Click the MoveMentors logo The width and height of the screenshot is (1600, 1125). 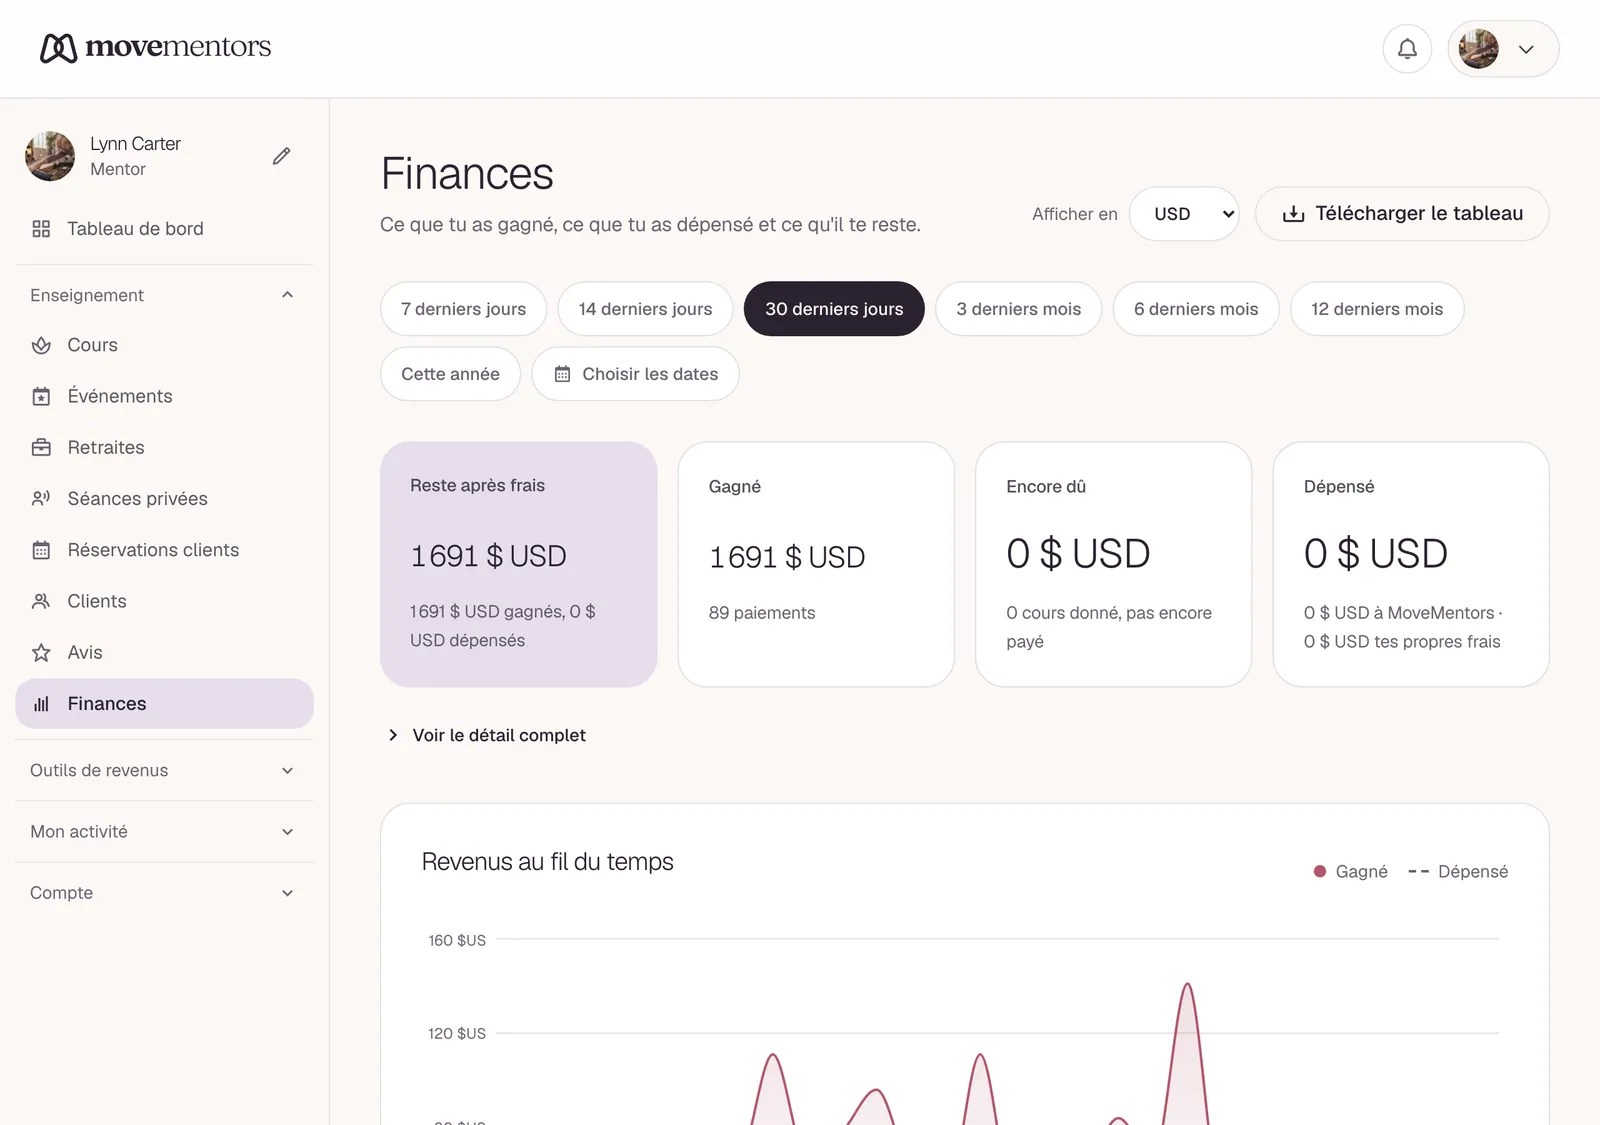pyautogui.click(x=156, y=47)
